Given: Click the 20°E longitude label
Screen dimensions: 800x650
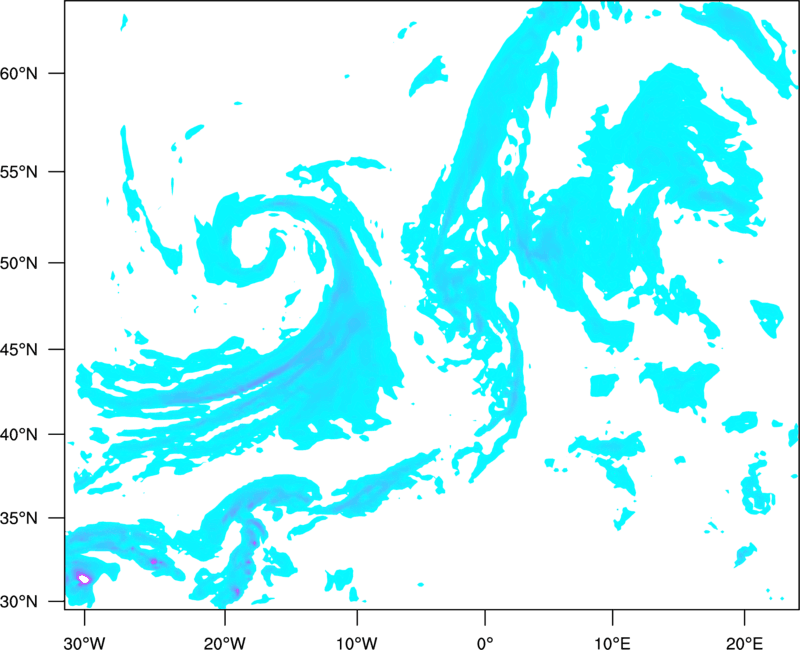Looking at the screenshot, I should point(744,643).
